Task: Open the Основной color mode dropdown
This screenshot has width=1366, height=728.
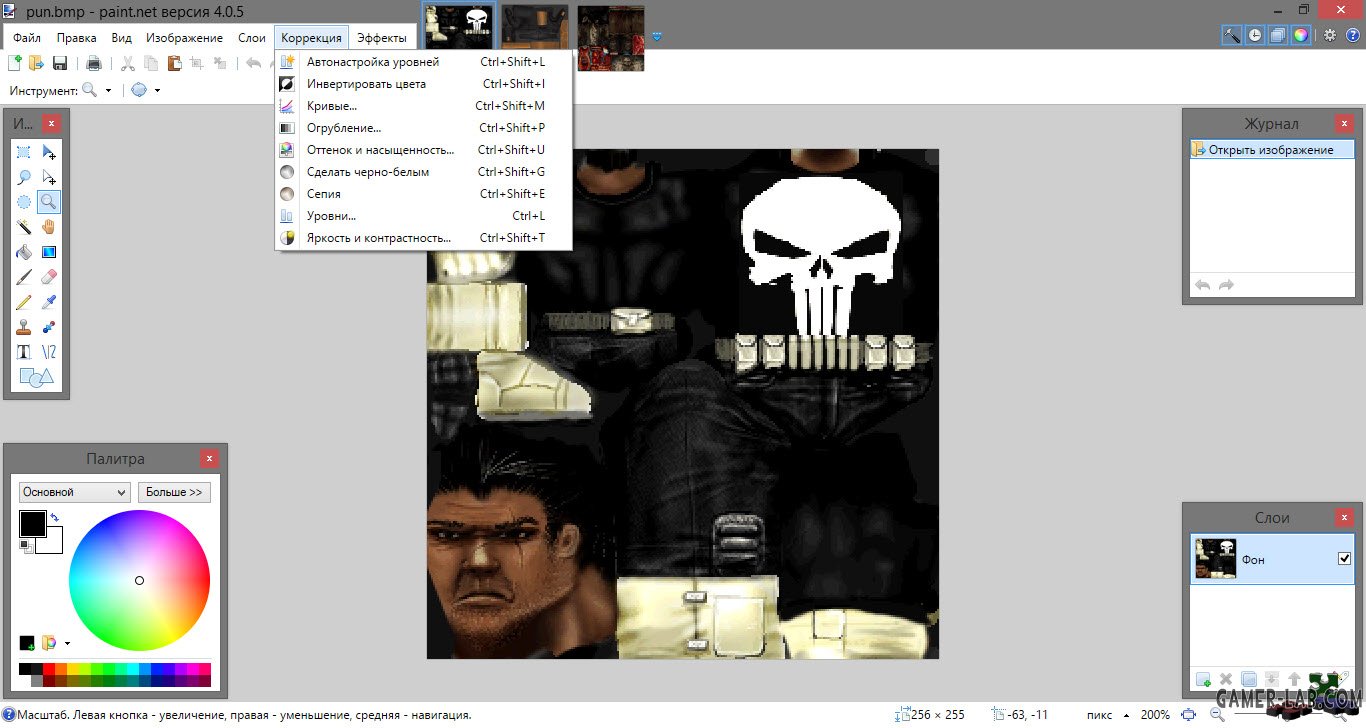Action: point(75,492)
